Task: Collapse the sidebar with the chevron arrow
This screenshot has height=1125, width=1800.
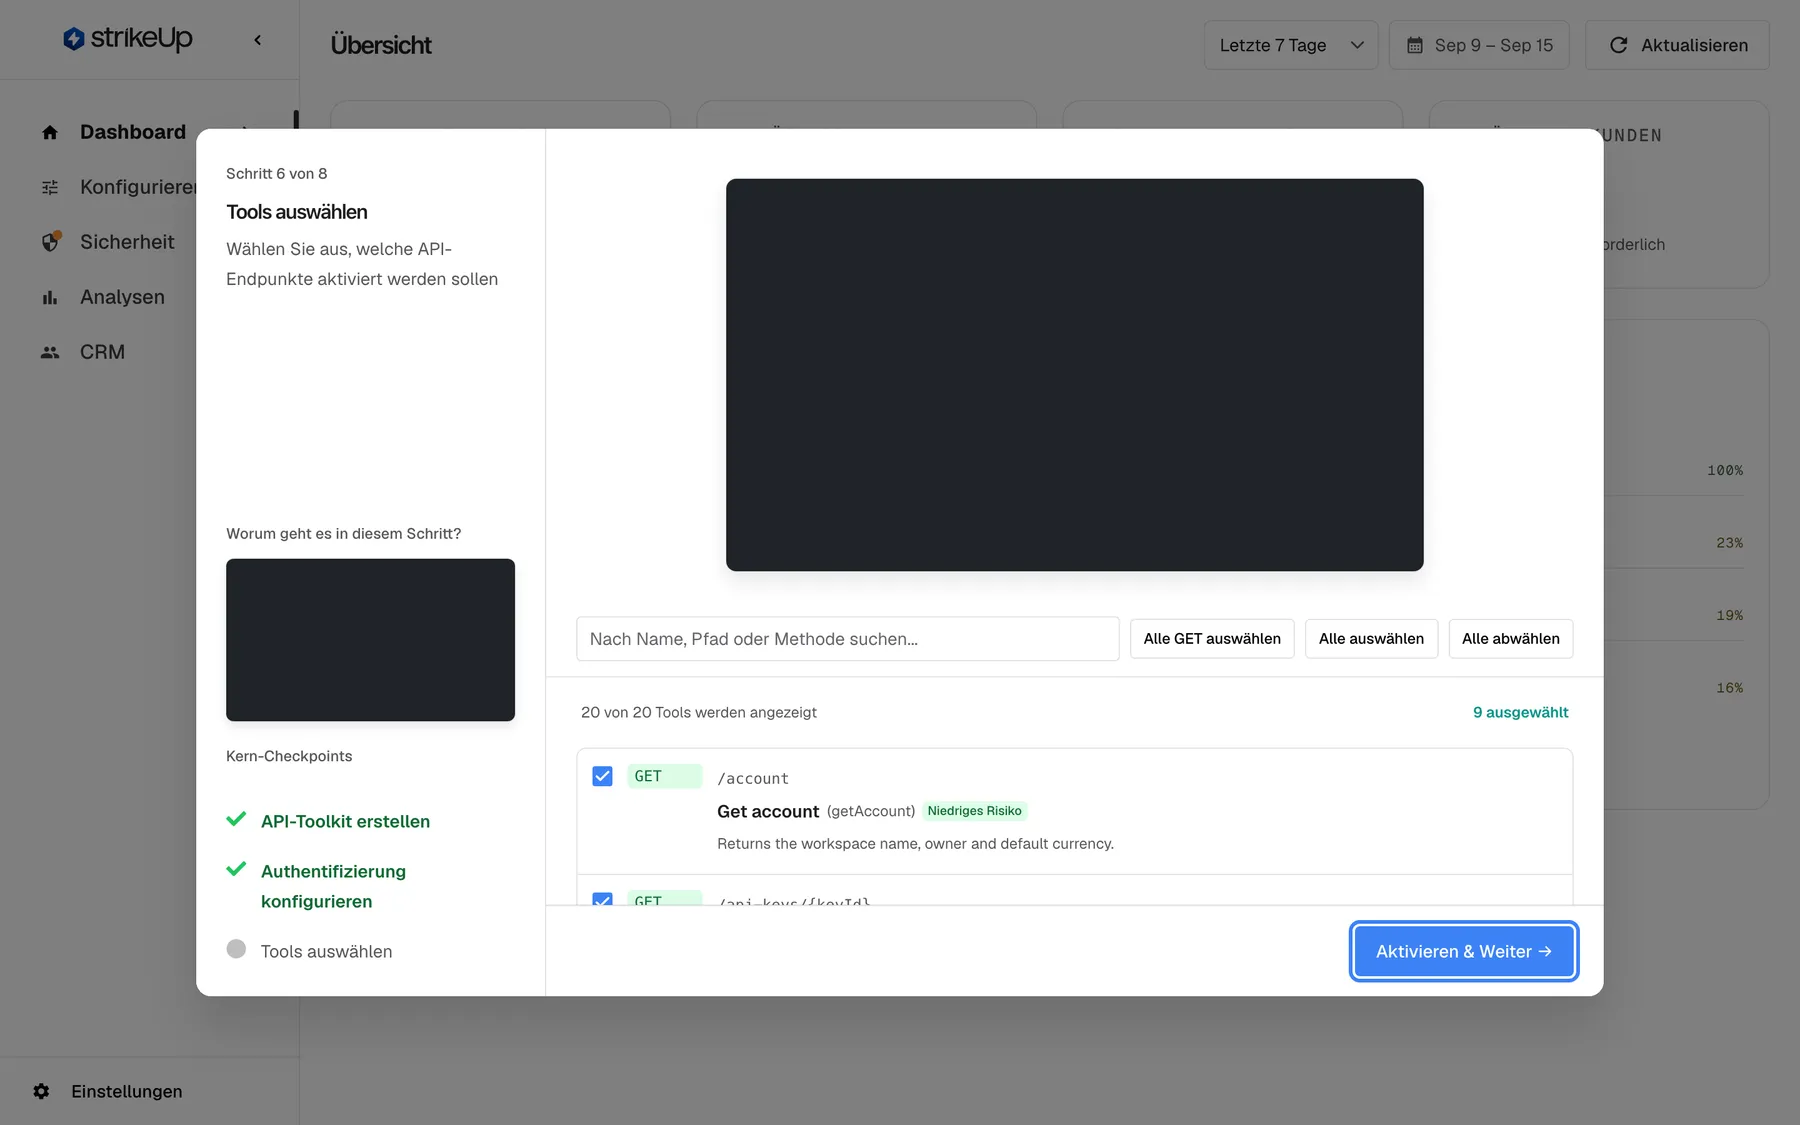Action: click(x=258, y=40)
